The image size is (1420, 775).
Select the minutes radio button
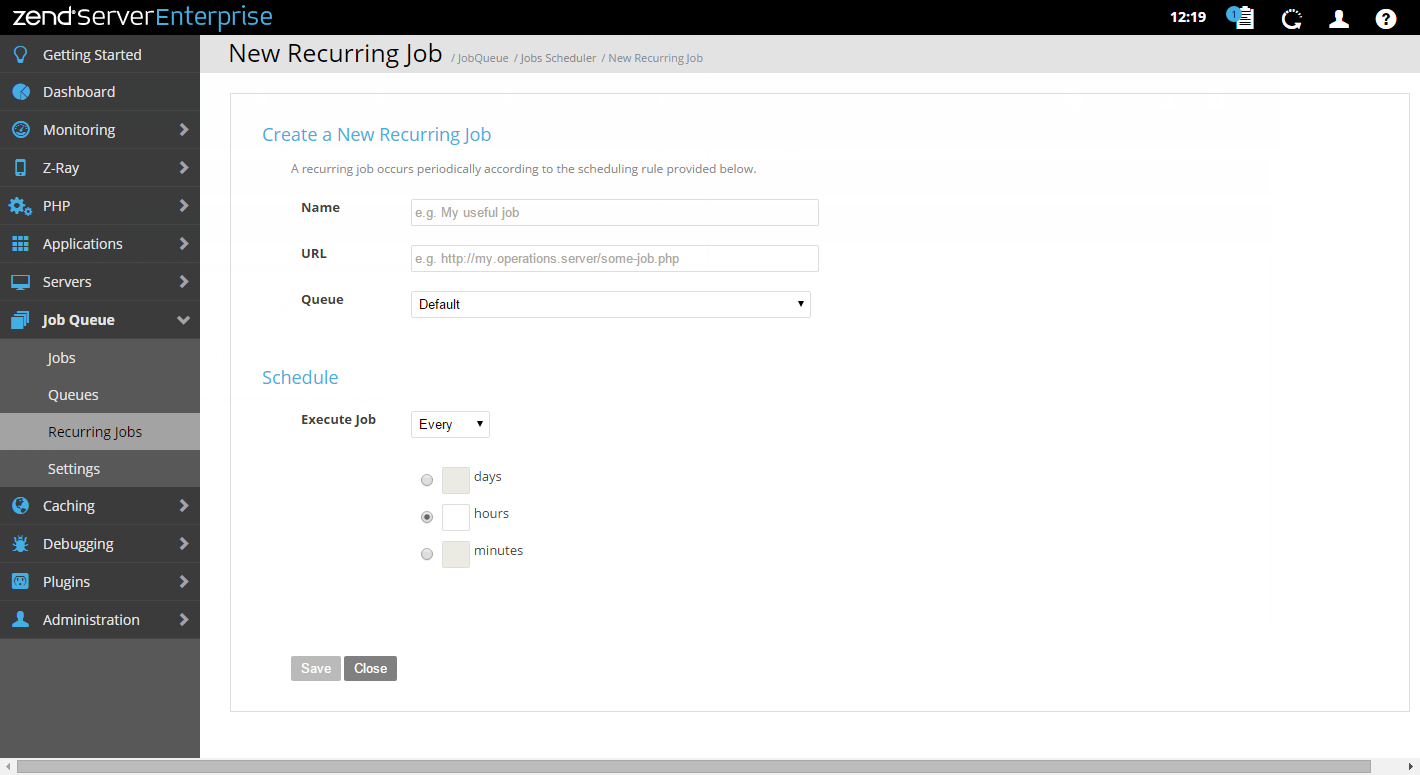point(427,554)
